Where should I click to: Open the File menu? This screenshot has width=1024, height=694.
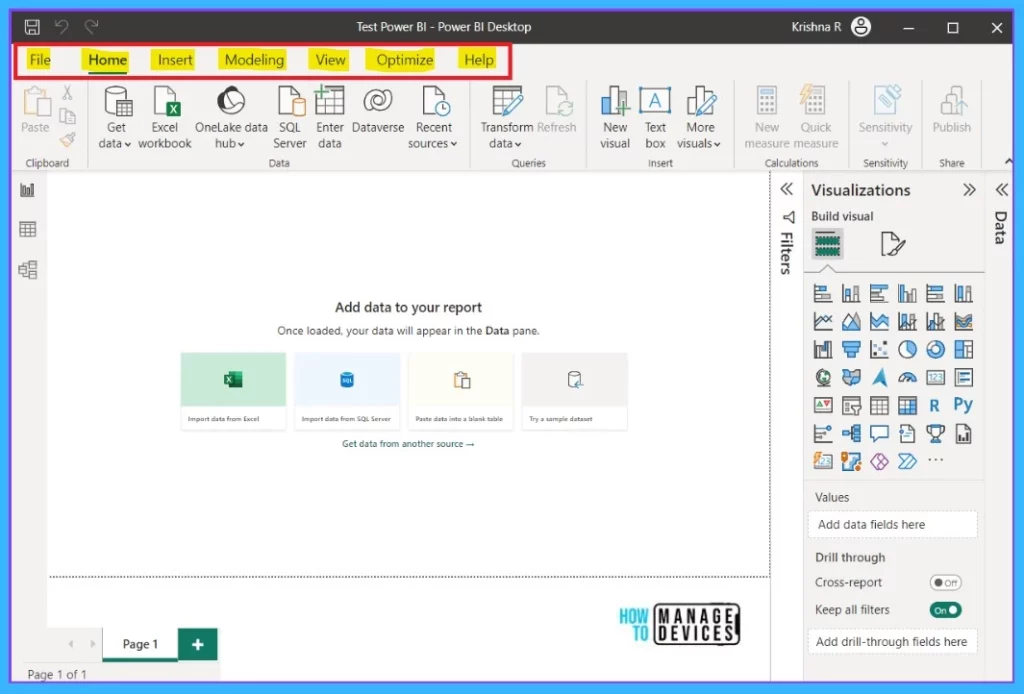pyautogui.click(x=40, y=60)
